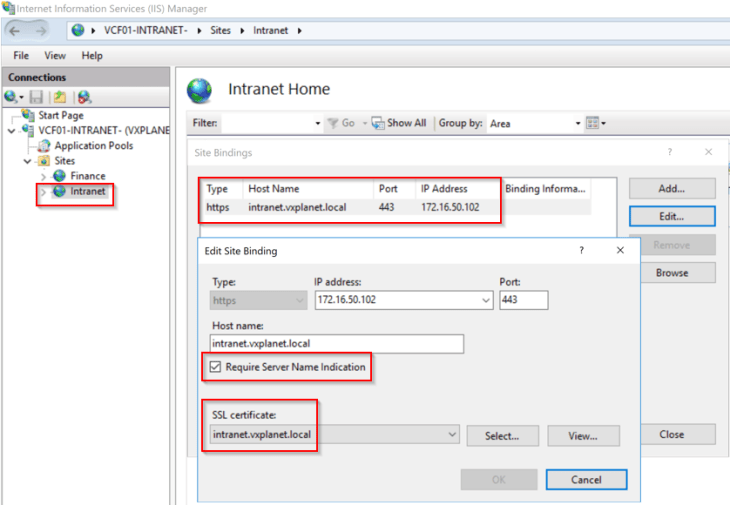Click the IP Address column header
The width and height of the screenshot is (730, 505).
pos(459,189)
